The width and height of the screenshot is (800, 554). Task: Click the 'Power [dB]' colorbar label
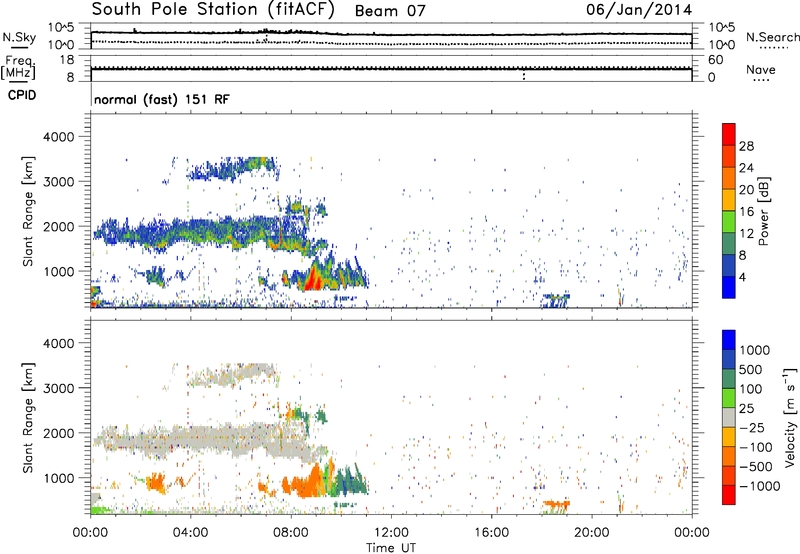point(764,211)
